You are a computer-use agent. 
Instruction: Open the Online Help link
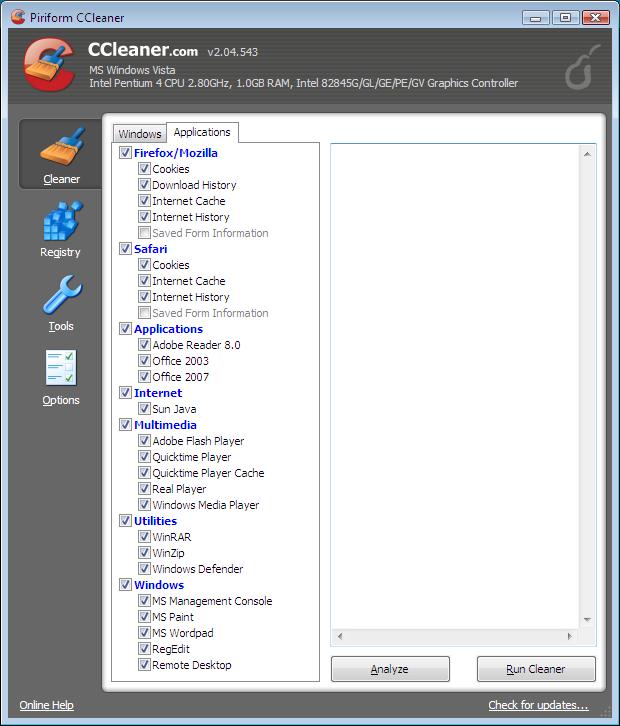coord(46,705)
